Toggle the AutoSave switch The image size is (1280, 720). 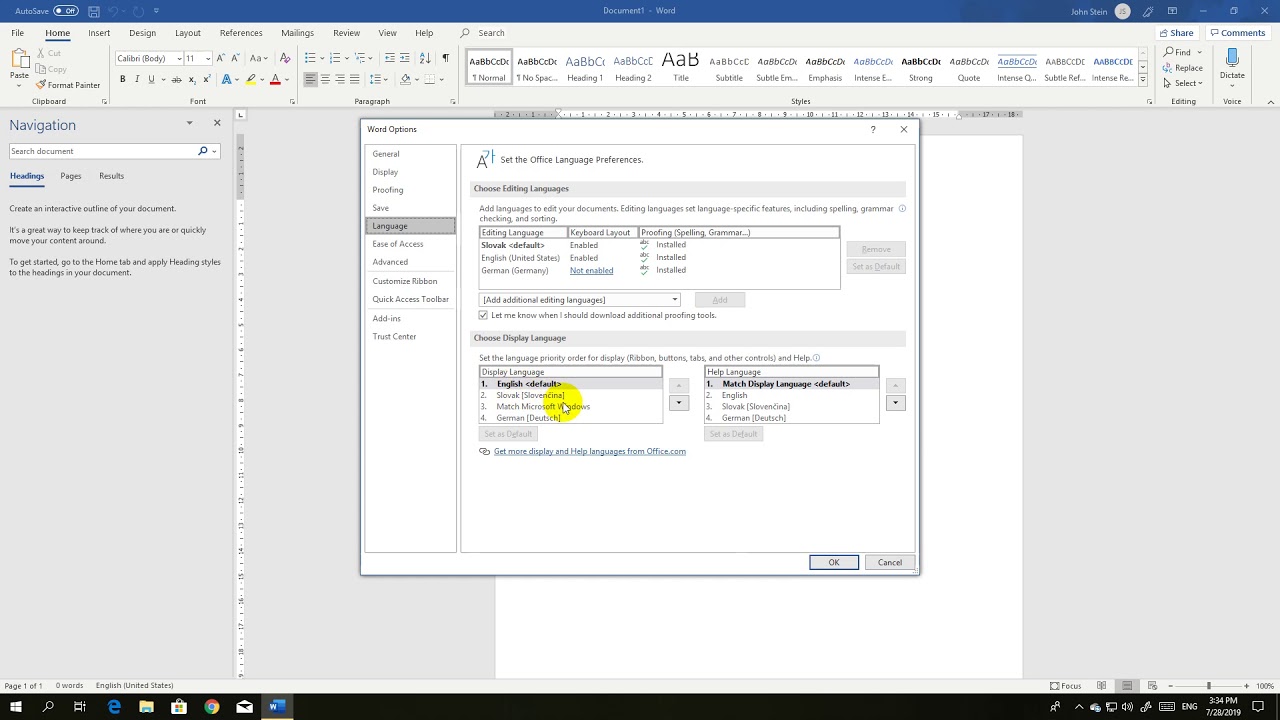coord(66,11)
